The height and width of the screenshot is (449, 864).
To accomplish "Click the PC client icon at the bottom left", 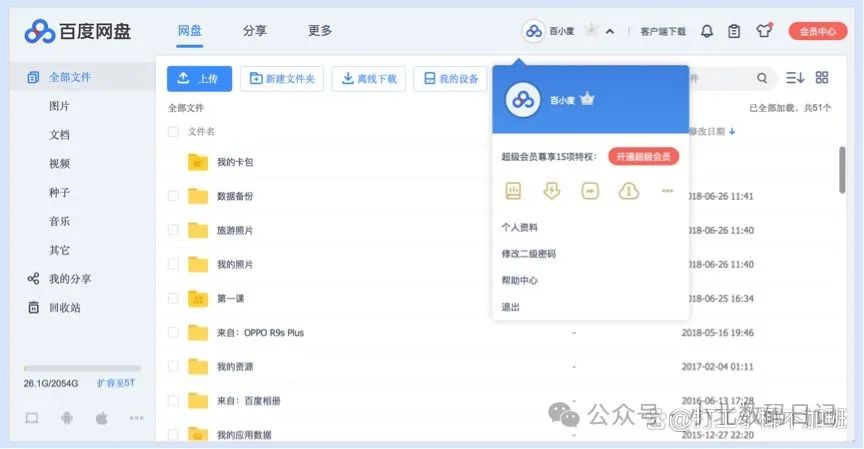I will point(32,418).
